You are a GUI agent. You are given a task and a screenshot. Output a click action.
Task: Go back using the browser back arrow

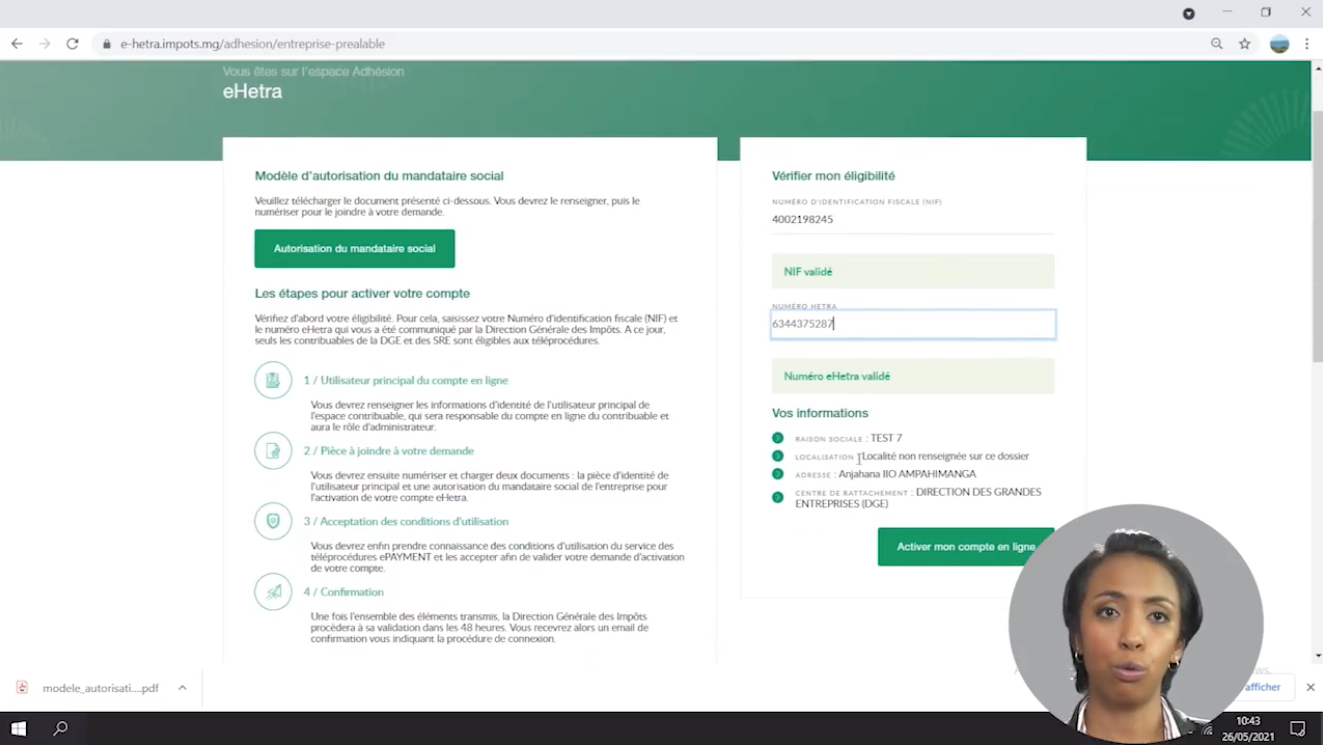pyautogui.click(x=17, y=44)
